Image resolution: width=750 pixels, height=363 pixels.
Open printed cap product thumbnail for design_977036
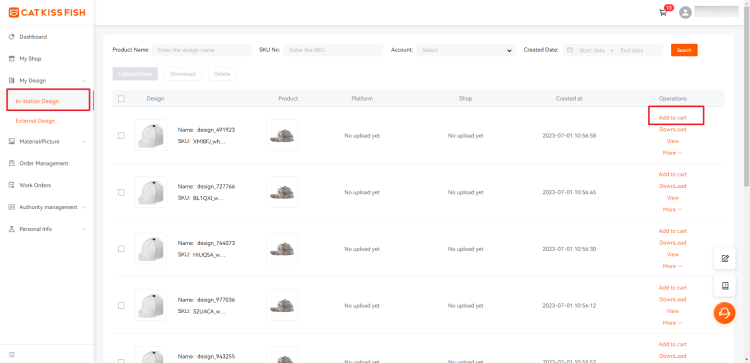click(x=282, y=306)
